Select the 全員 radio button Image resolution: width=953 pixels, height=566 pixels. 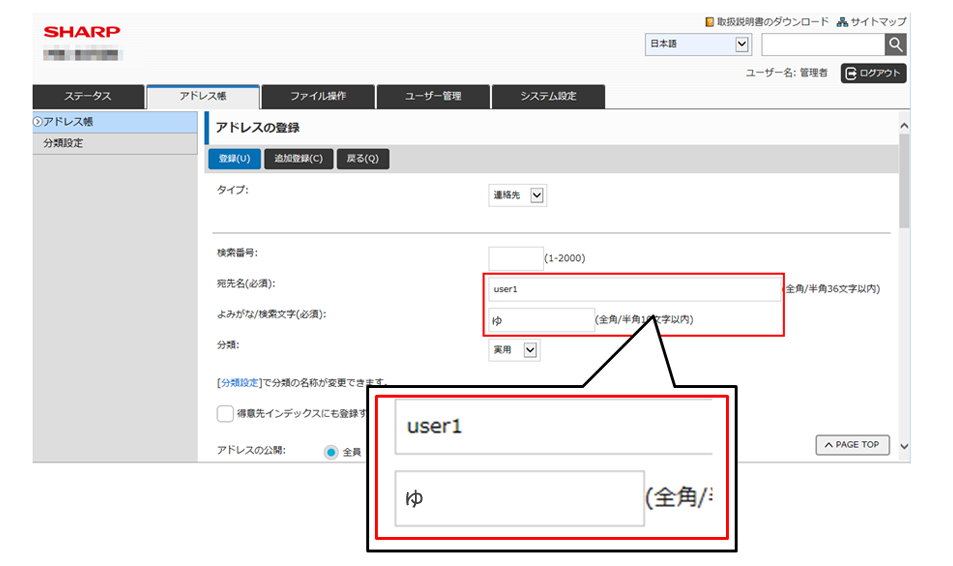pyautogui.click(x=331, y=452)
